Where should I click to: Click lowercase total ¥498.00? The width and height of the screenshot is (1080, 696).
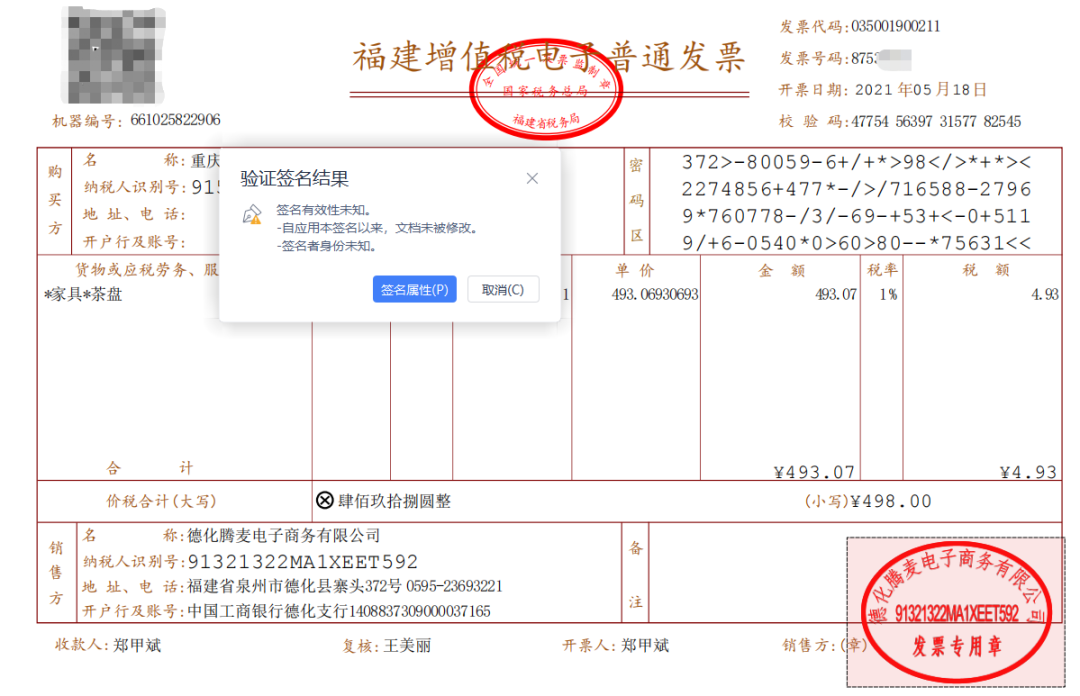[891, 501]
